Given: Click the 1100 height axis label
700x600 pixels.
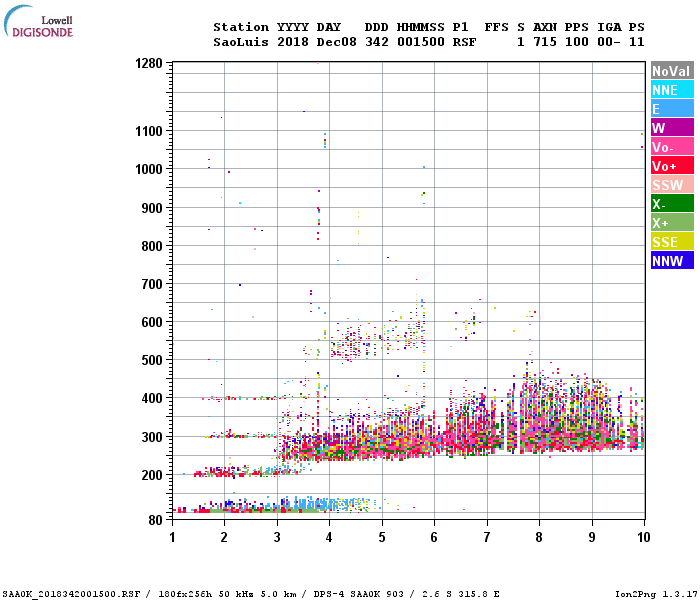Looking at the screenshot, I should coord(149,131).
